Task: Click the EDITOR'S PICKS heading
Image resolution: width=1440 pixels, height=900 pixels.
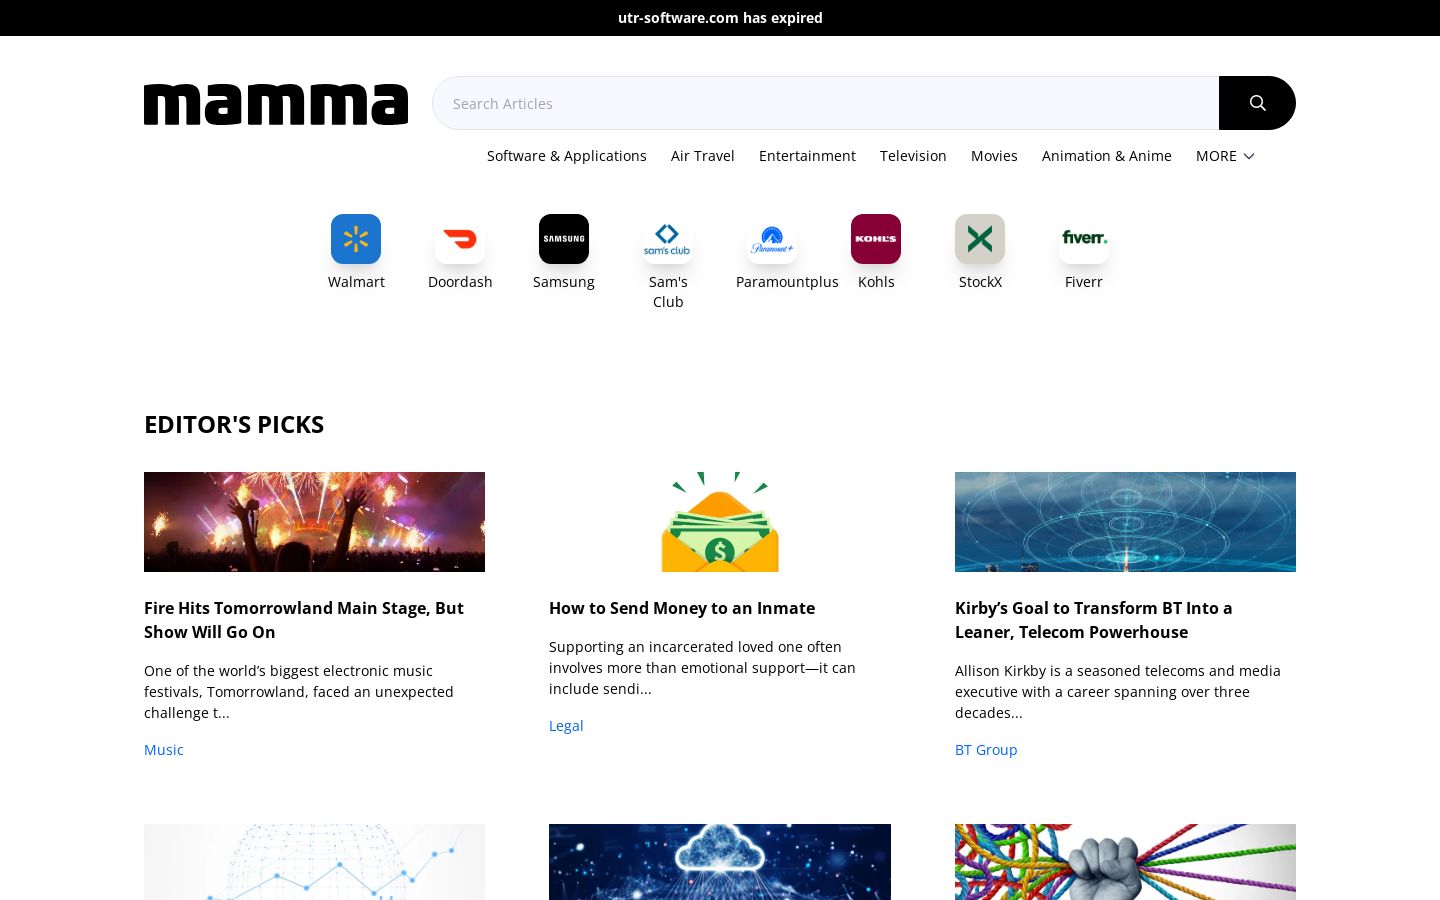Action: 234,424
